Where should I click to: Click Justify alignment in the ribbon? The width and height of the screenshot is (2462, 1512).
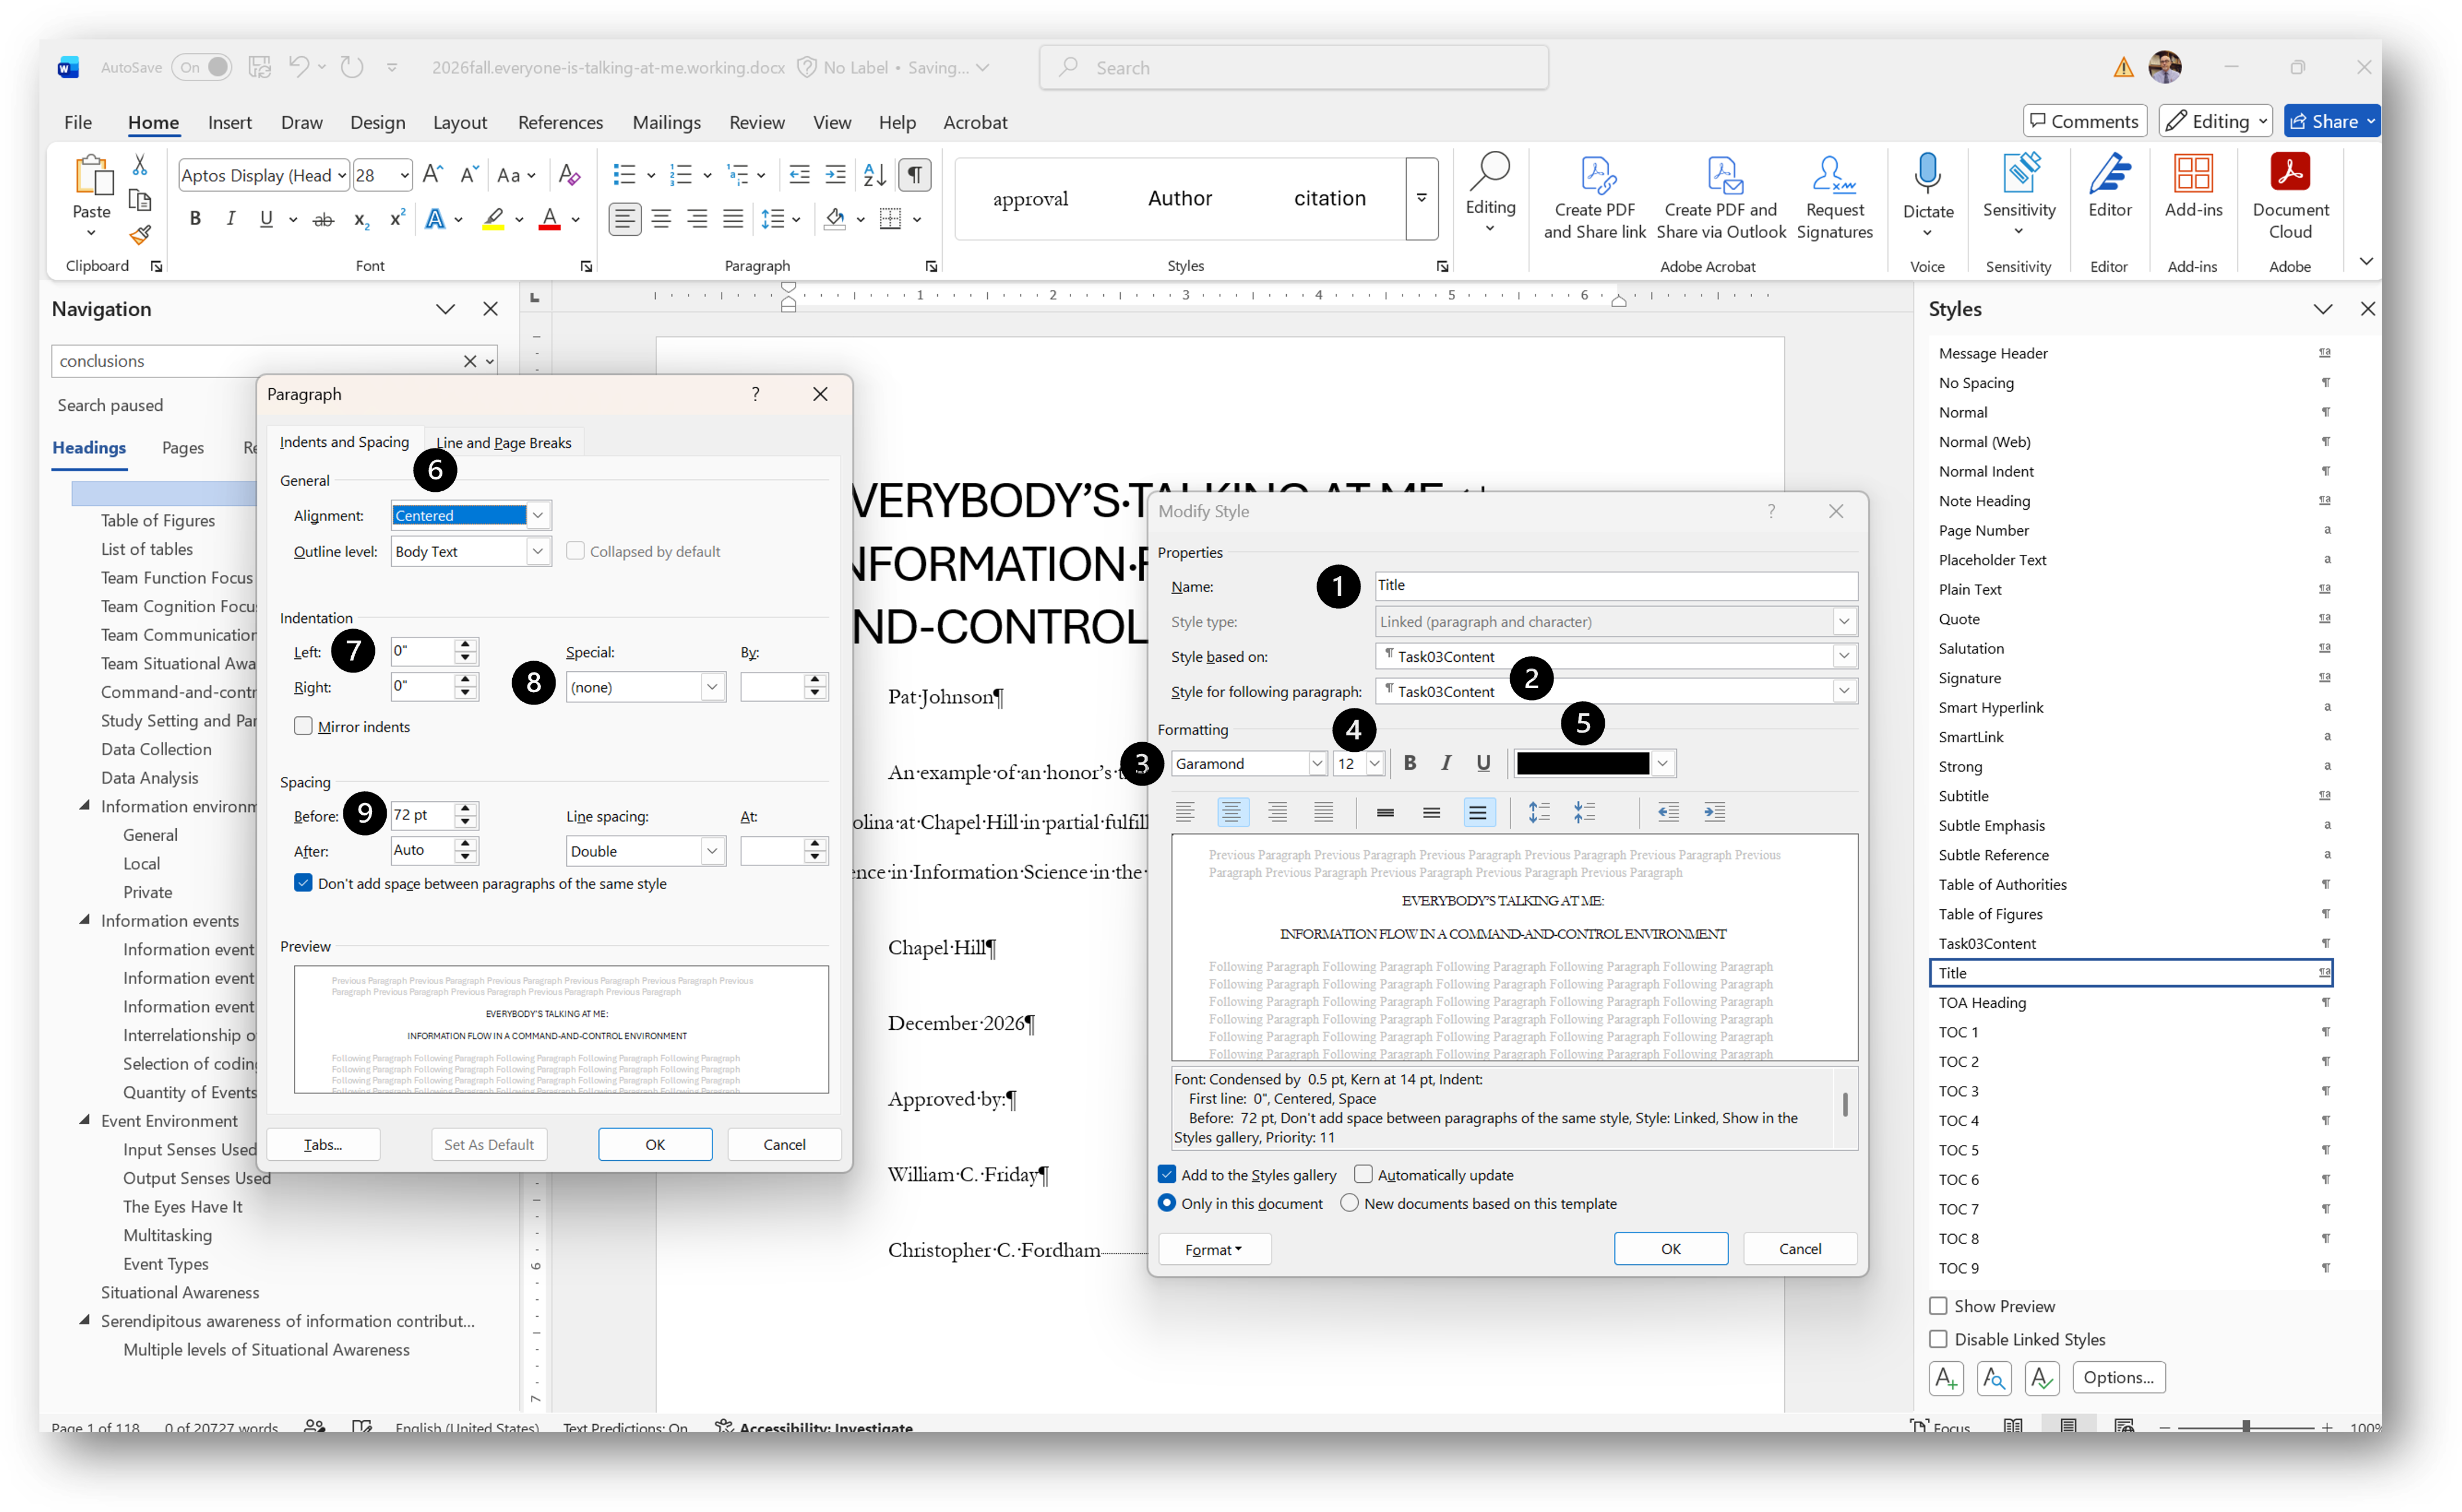coord(733,219)
